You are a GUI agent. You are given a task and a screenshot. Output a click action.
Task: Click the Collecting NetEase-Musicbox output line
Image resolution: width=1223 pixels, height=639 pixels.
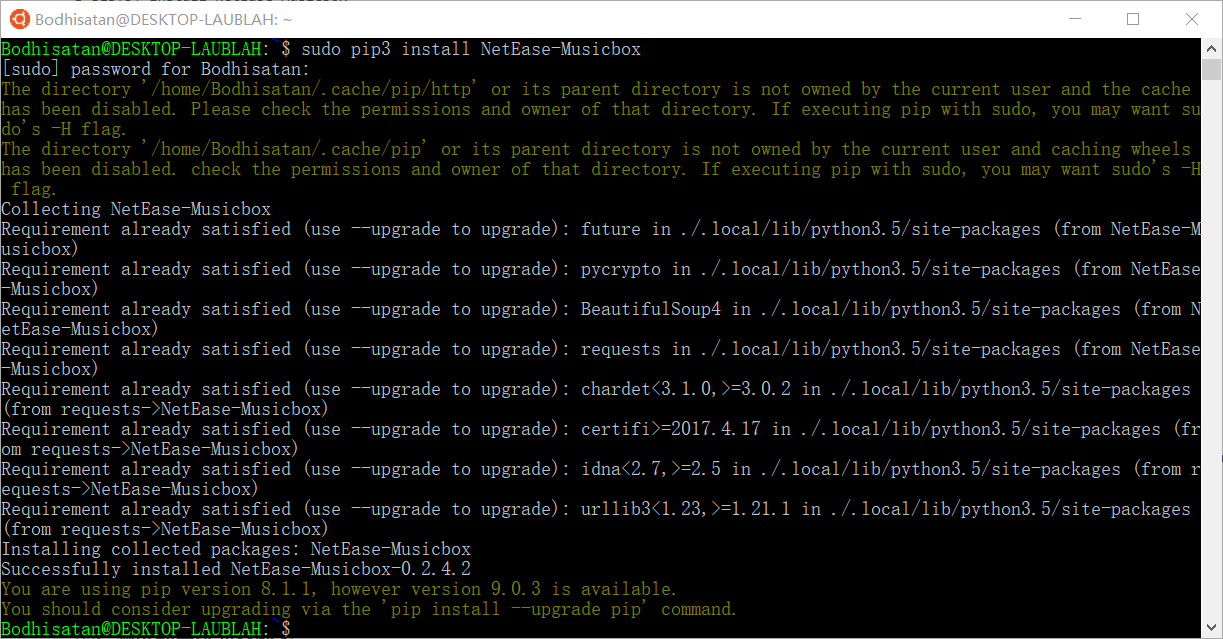click(x=135, y=208)
